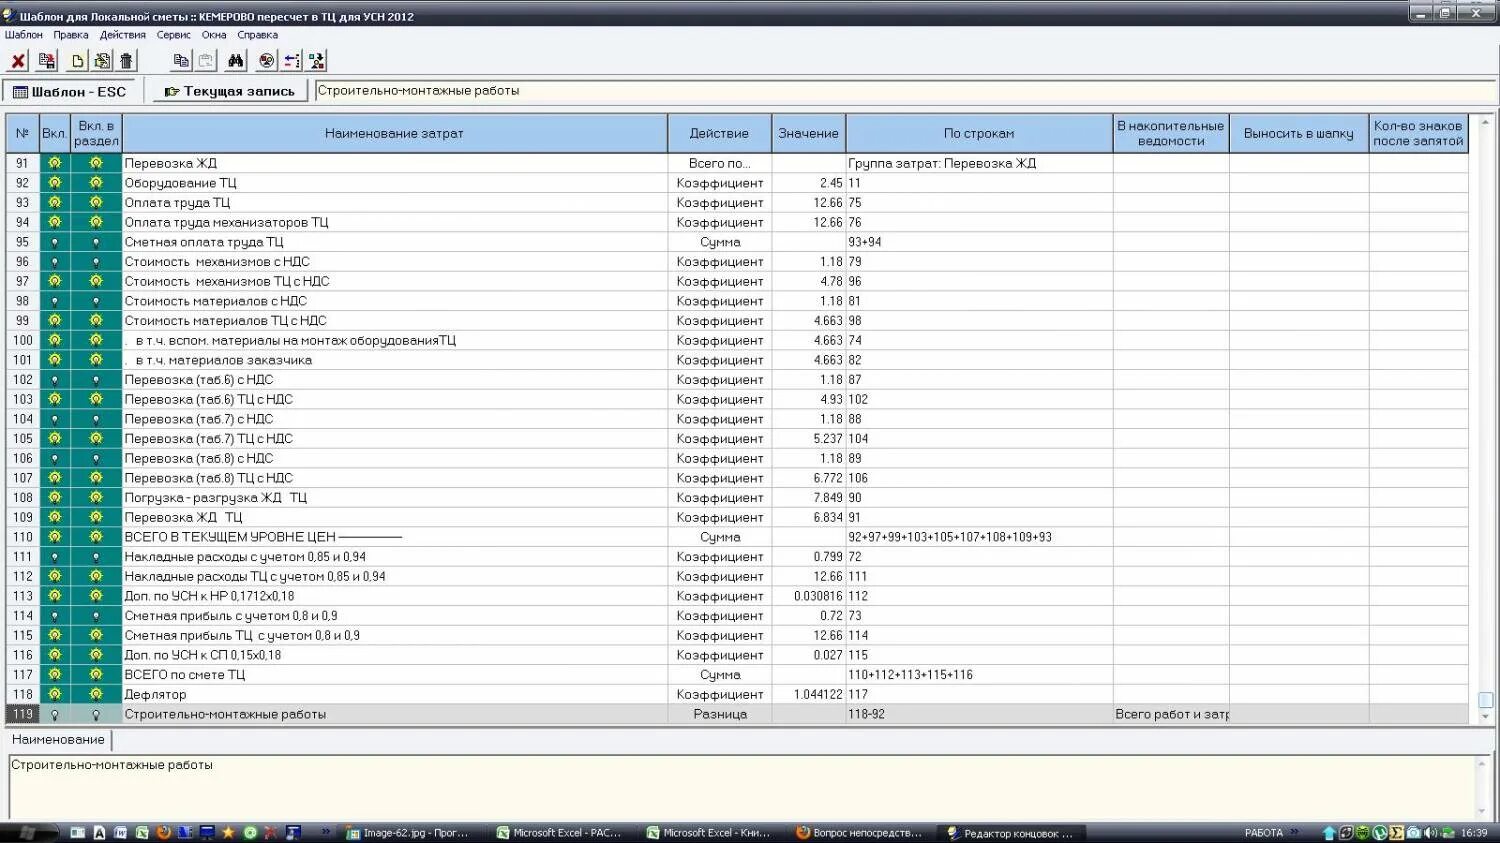The height and width of the screenshot is (843, 1500).
Task: Open the Windows Start button
Action: coord(28,832)
